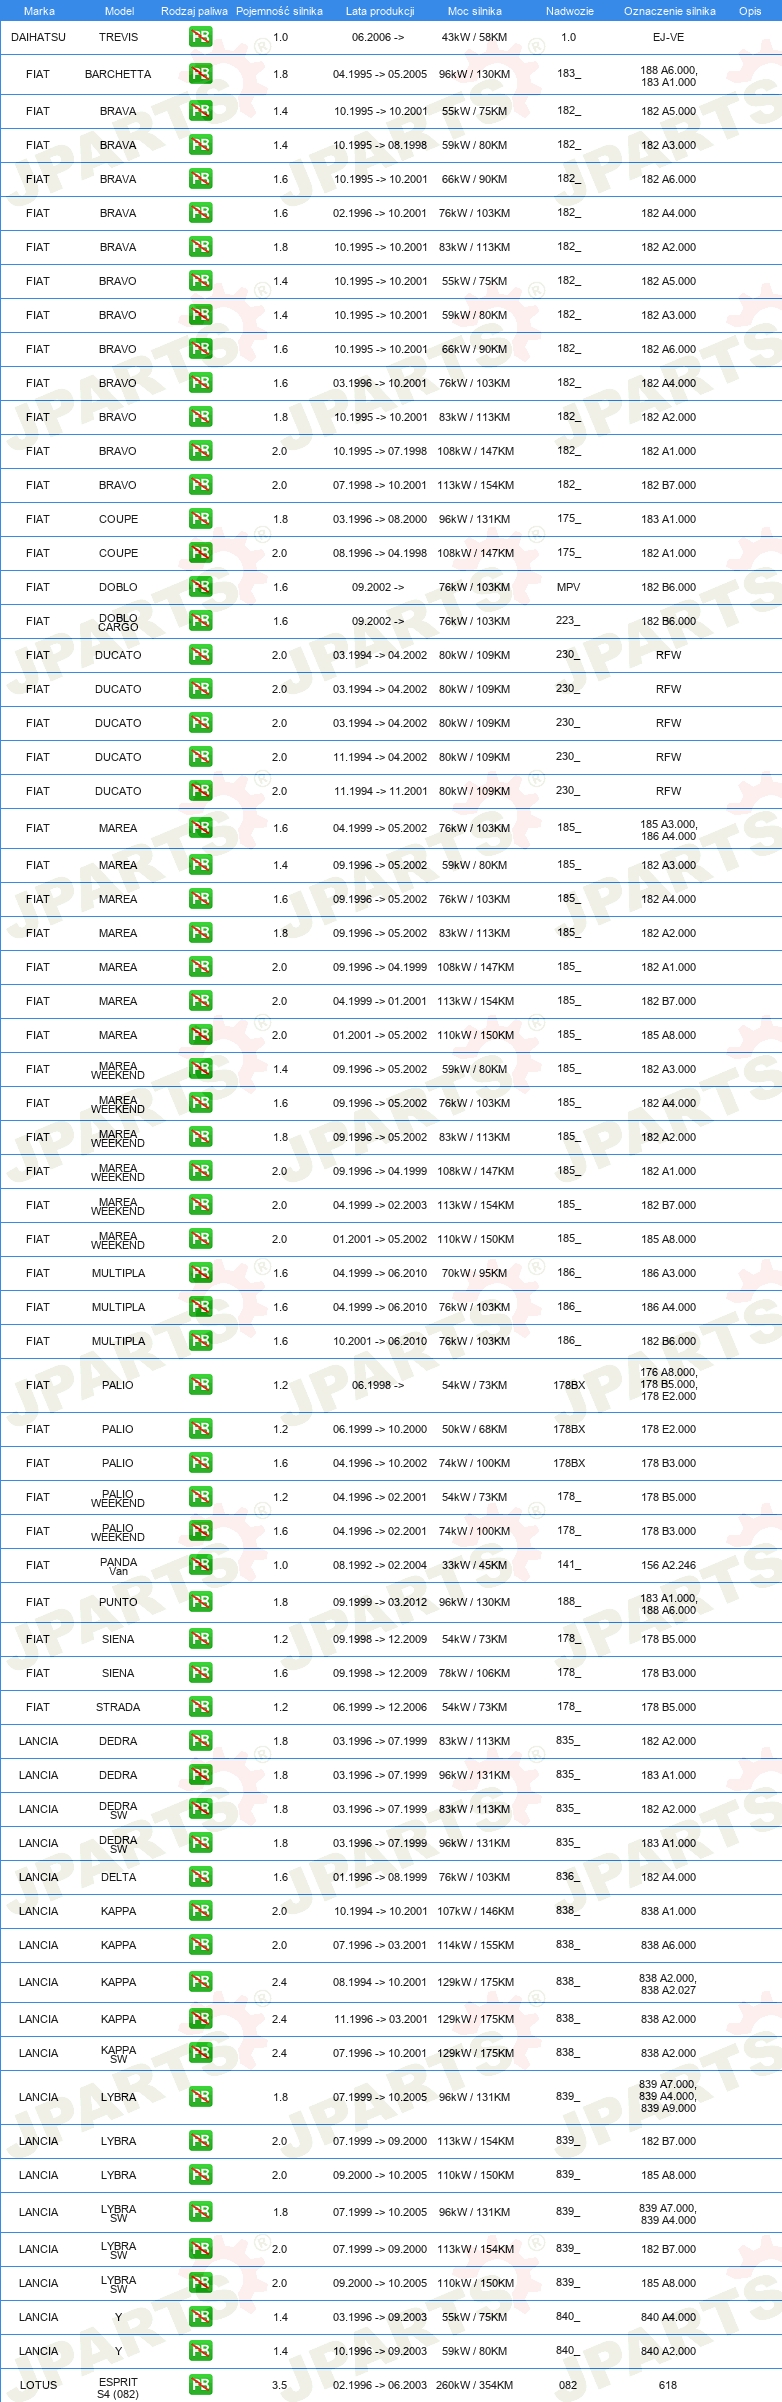The image size is (782, 2402).
Task: Select the 838 A1.000 engine code
Action: pyautogui.click(x=668, y=1911)
